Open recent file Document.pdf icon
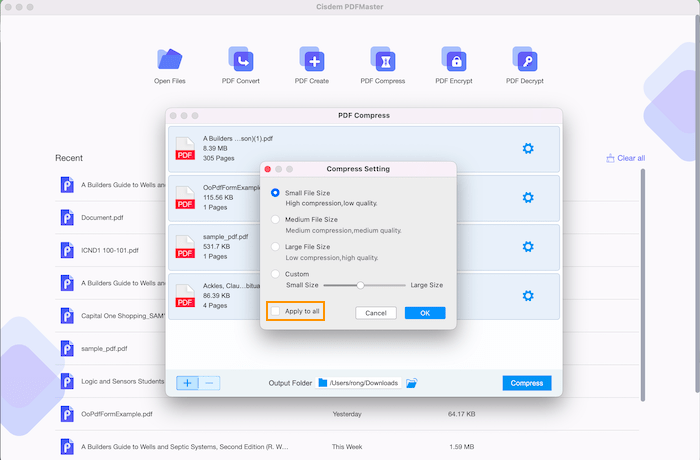This screenshot has height=460, width=700. pos(67,217)
